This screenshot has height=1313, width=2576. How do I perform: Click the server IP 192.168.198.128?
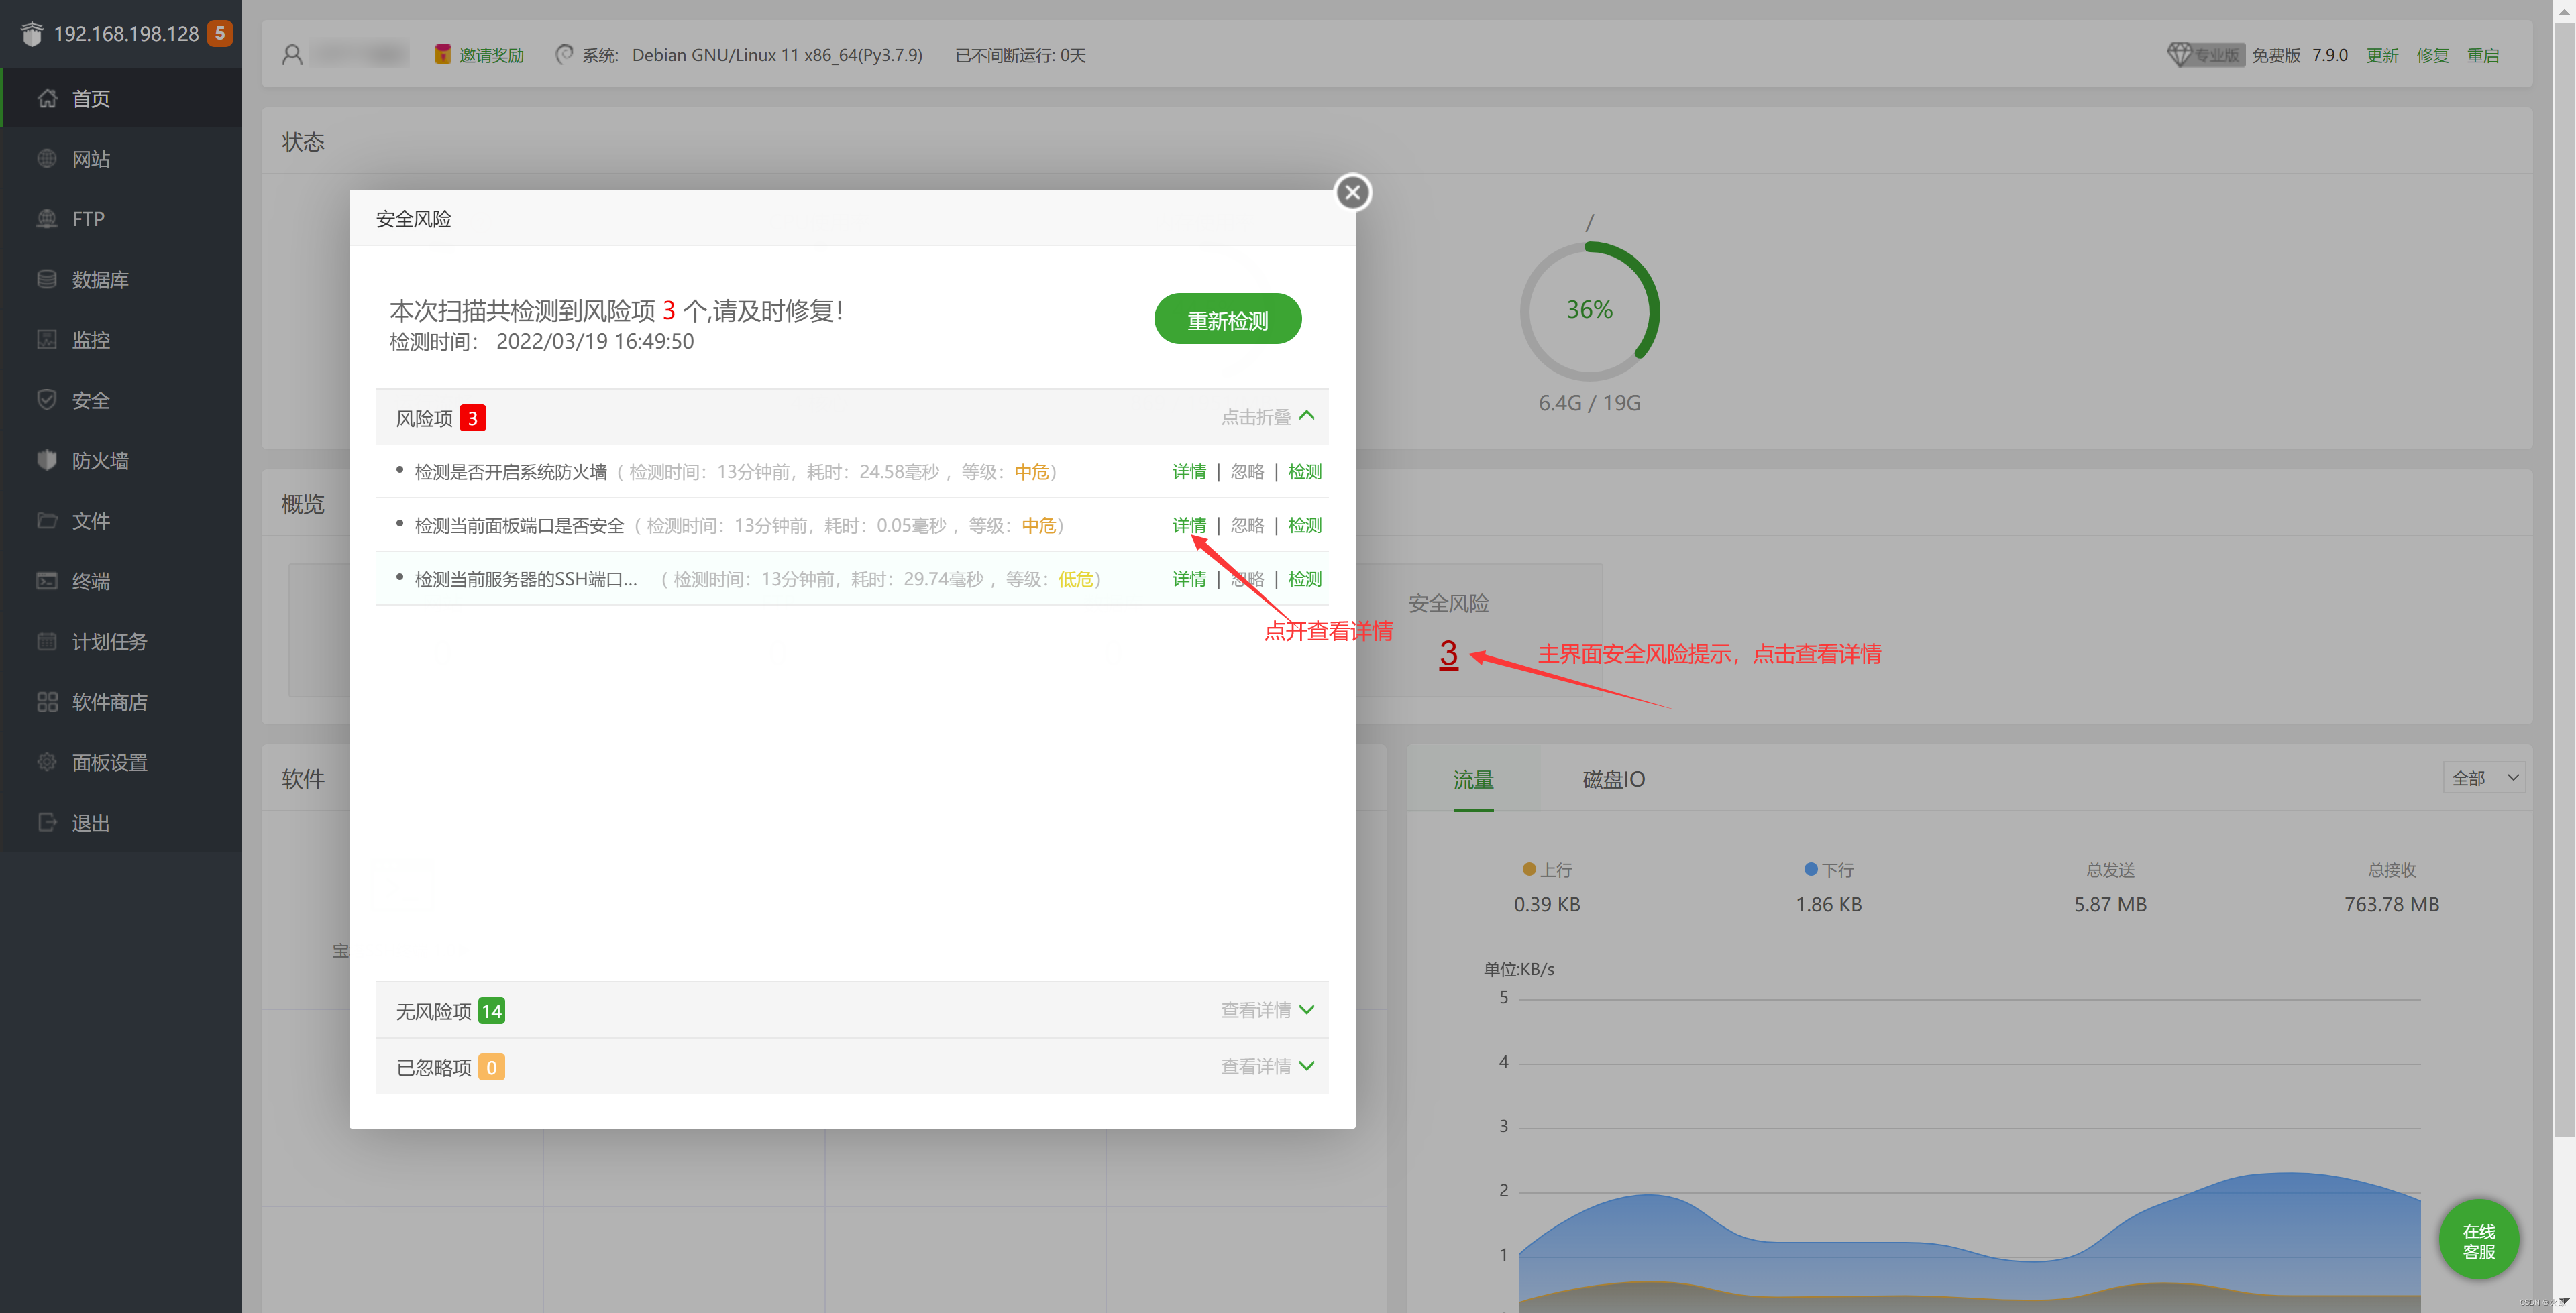pyautogui.click(x=126, y=34)
